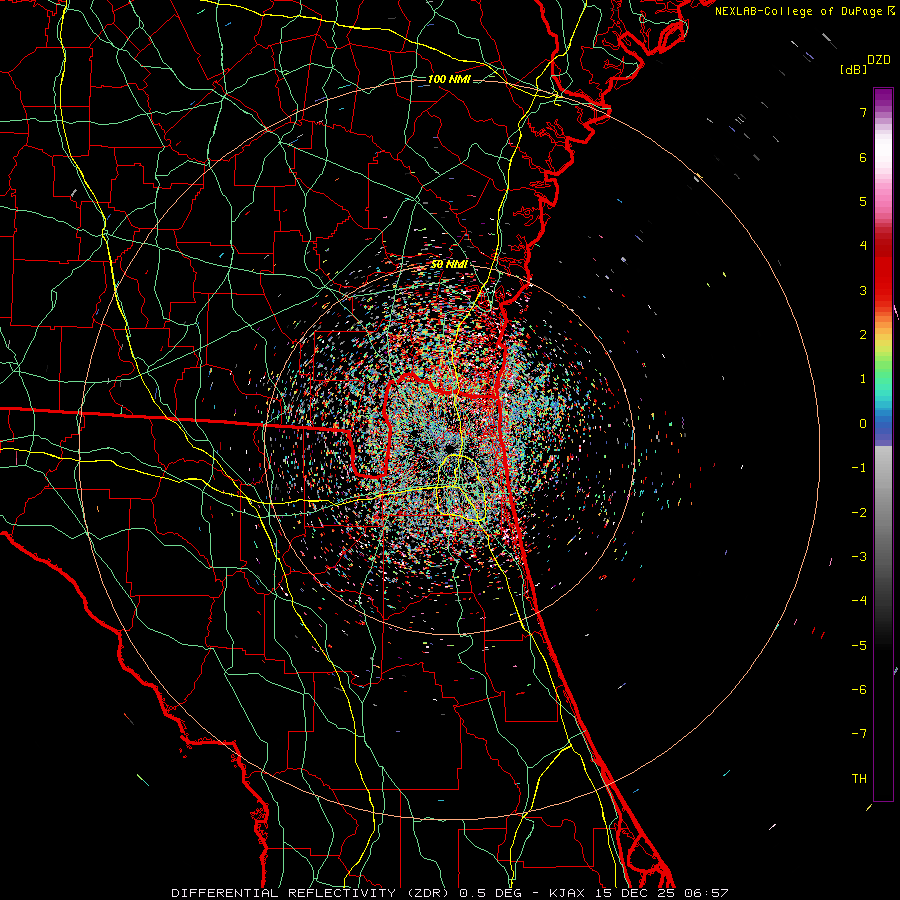Screen dimensions: 900x900
Task: Click the 2 value on the color scale
Action: pyautogui.click(x=863, y=335)
